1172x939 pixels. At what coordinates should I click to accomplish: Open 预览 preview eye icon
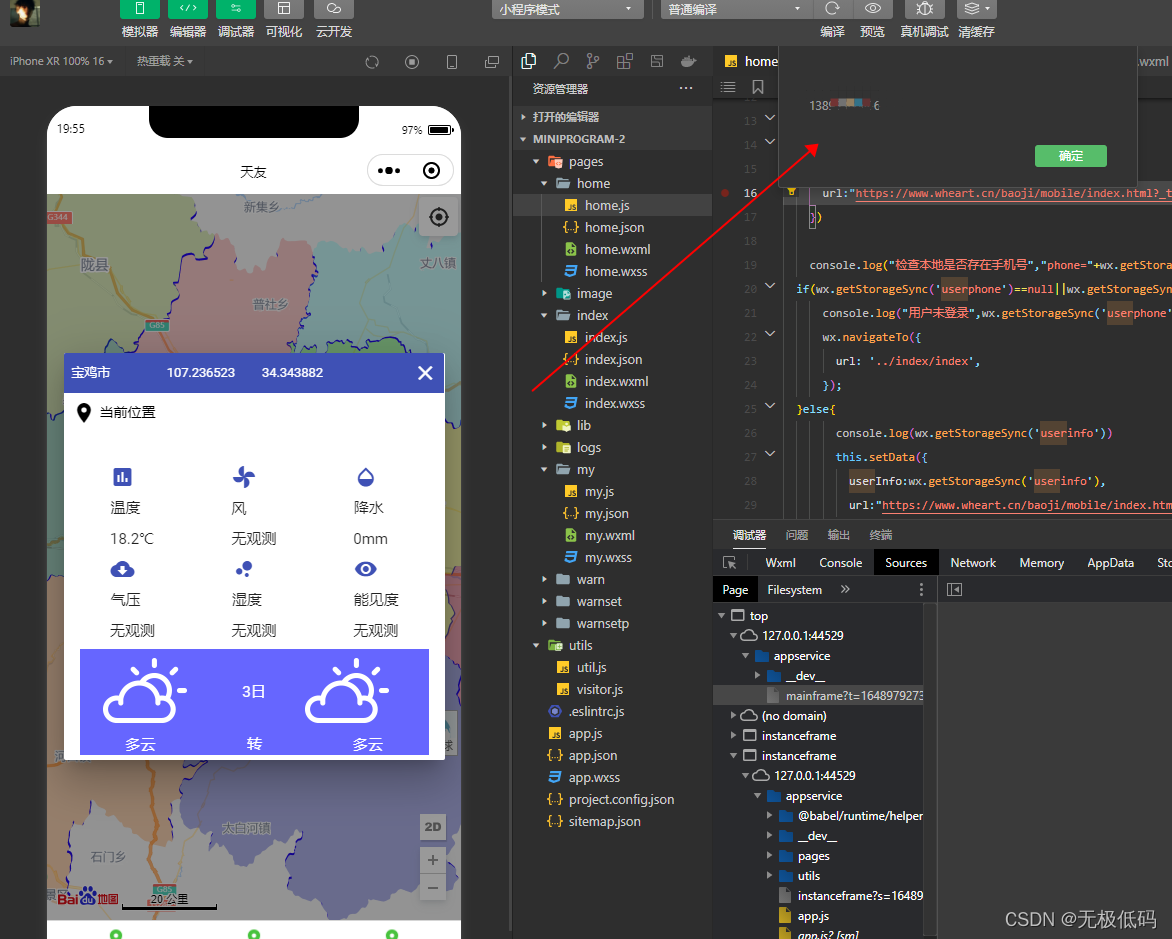click(x=872, y=9)
